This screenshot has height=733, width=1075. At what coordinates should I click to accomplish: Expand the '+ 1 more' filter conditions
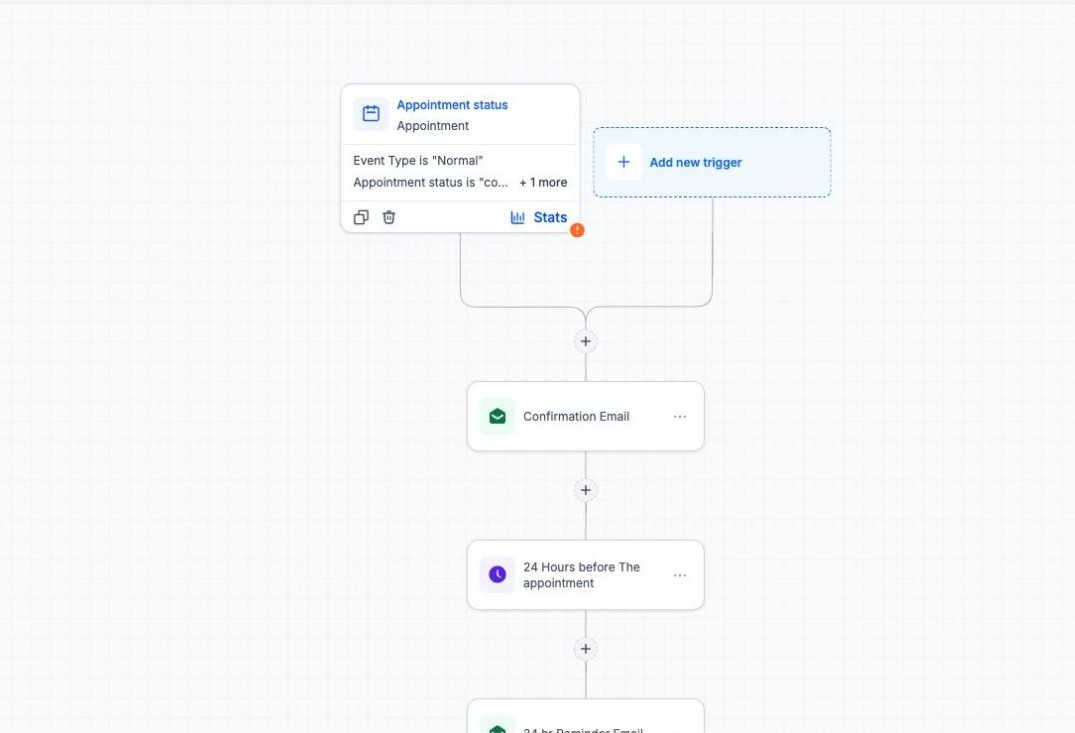pyautogui.click(x=543, y=182)
